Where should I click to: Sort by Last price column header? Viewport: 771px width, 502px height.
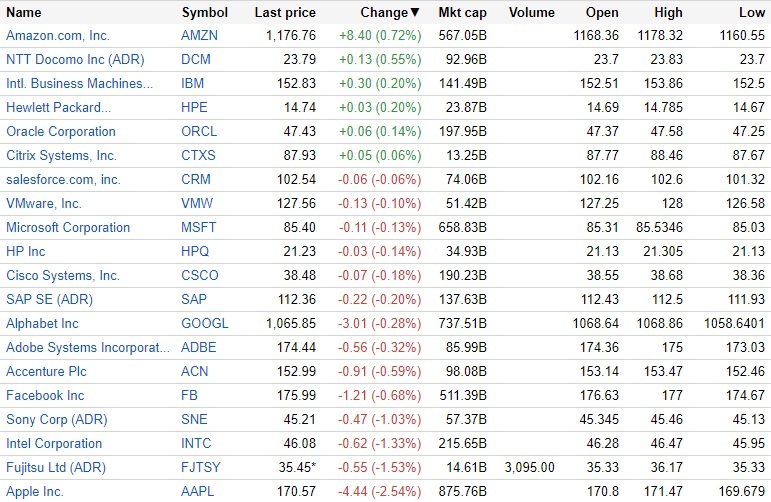click(x=284, y=13)
